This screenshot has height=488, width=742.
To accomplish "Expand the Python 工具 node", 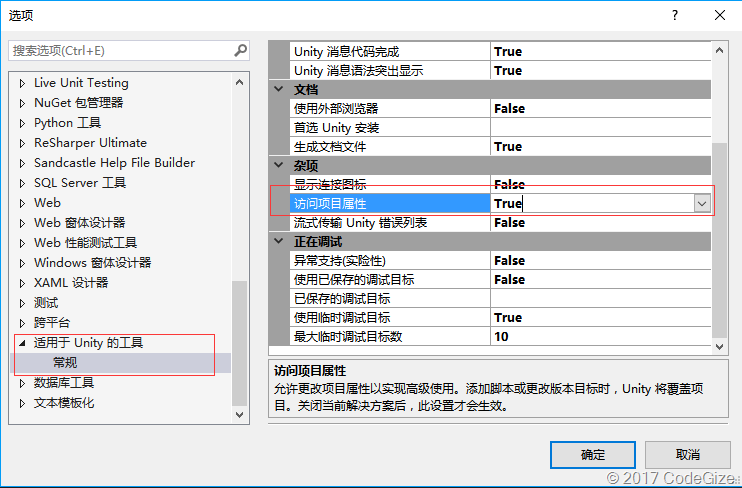I will click(22, 123).
